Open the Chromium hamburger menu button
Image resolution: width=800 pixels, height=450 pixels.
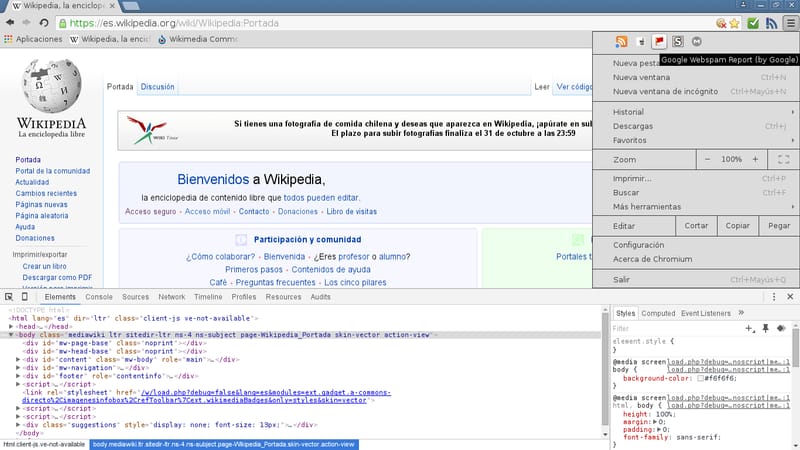point(790,23)
